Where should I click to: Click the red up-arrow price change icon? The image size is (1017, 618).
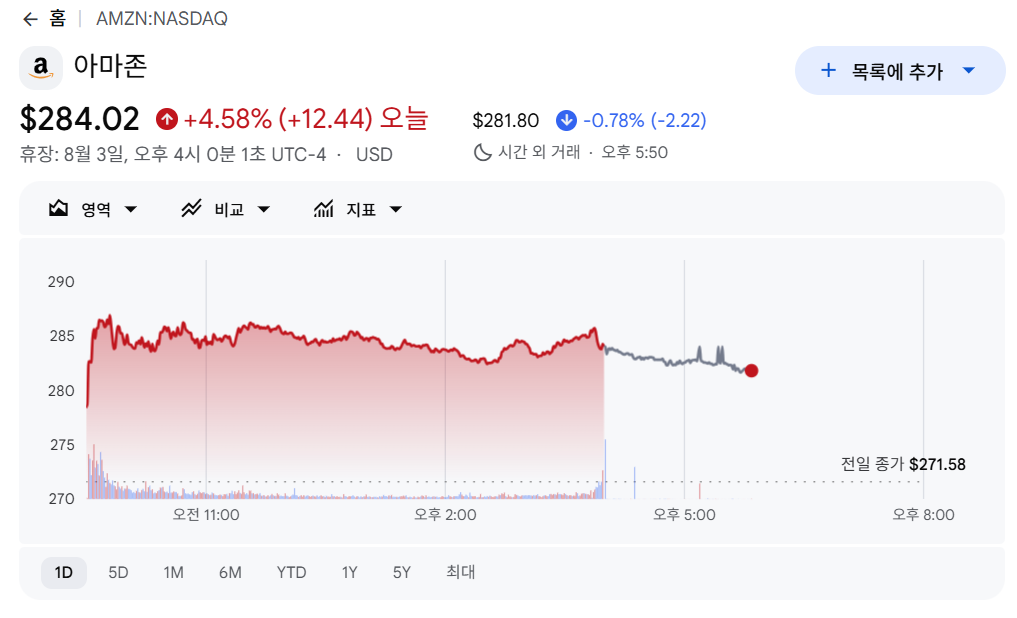tap(167, 119)
